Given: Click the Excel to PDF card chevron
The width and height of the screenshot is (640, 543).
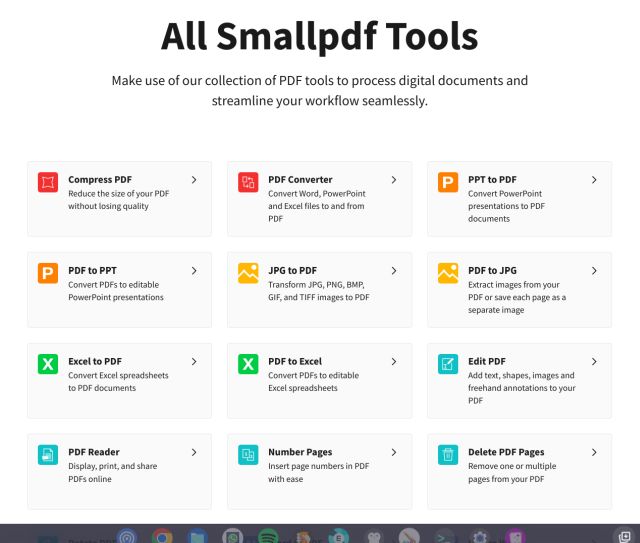Looking at the screenshot, I should pos(194,362).
